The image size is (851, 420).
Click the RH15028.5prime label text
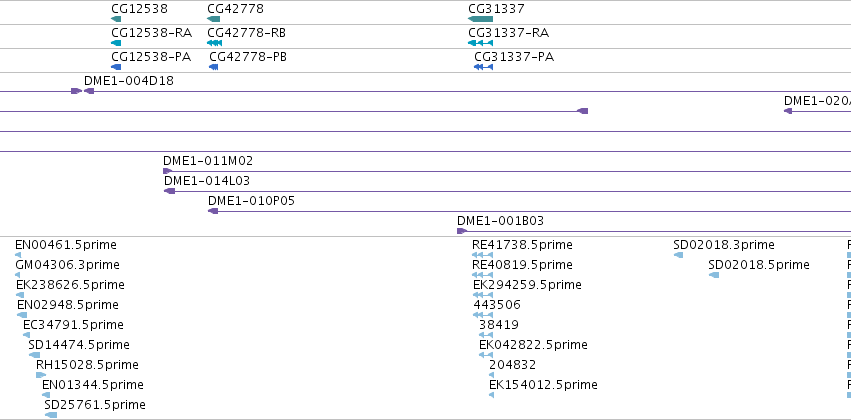point(87,365)
